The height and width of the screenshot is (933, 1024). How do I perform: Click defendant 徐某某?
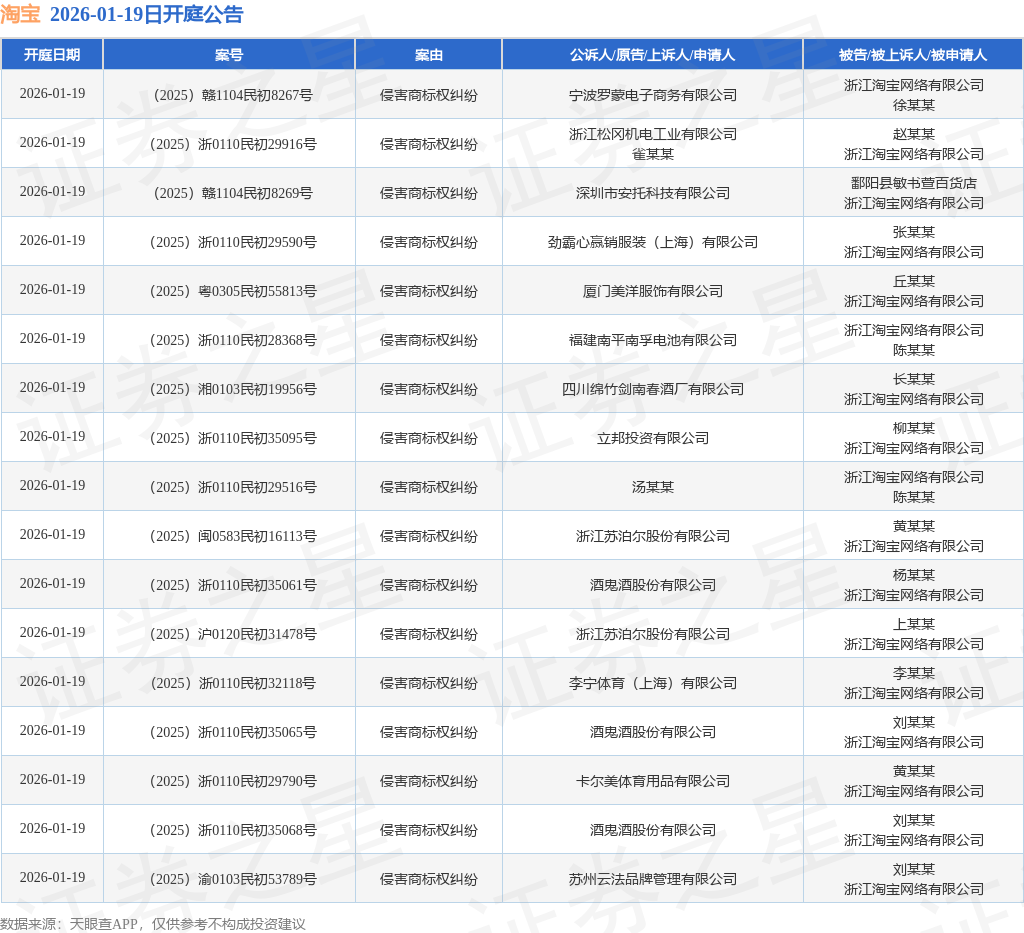point(914,105)
